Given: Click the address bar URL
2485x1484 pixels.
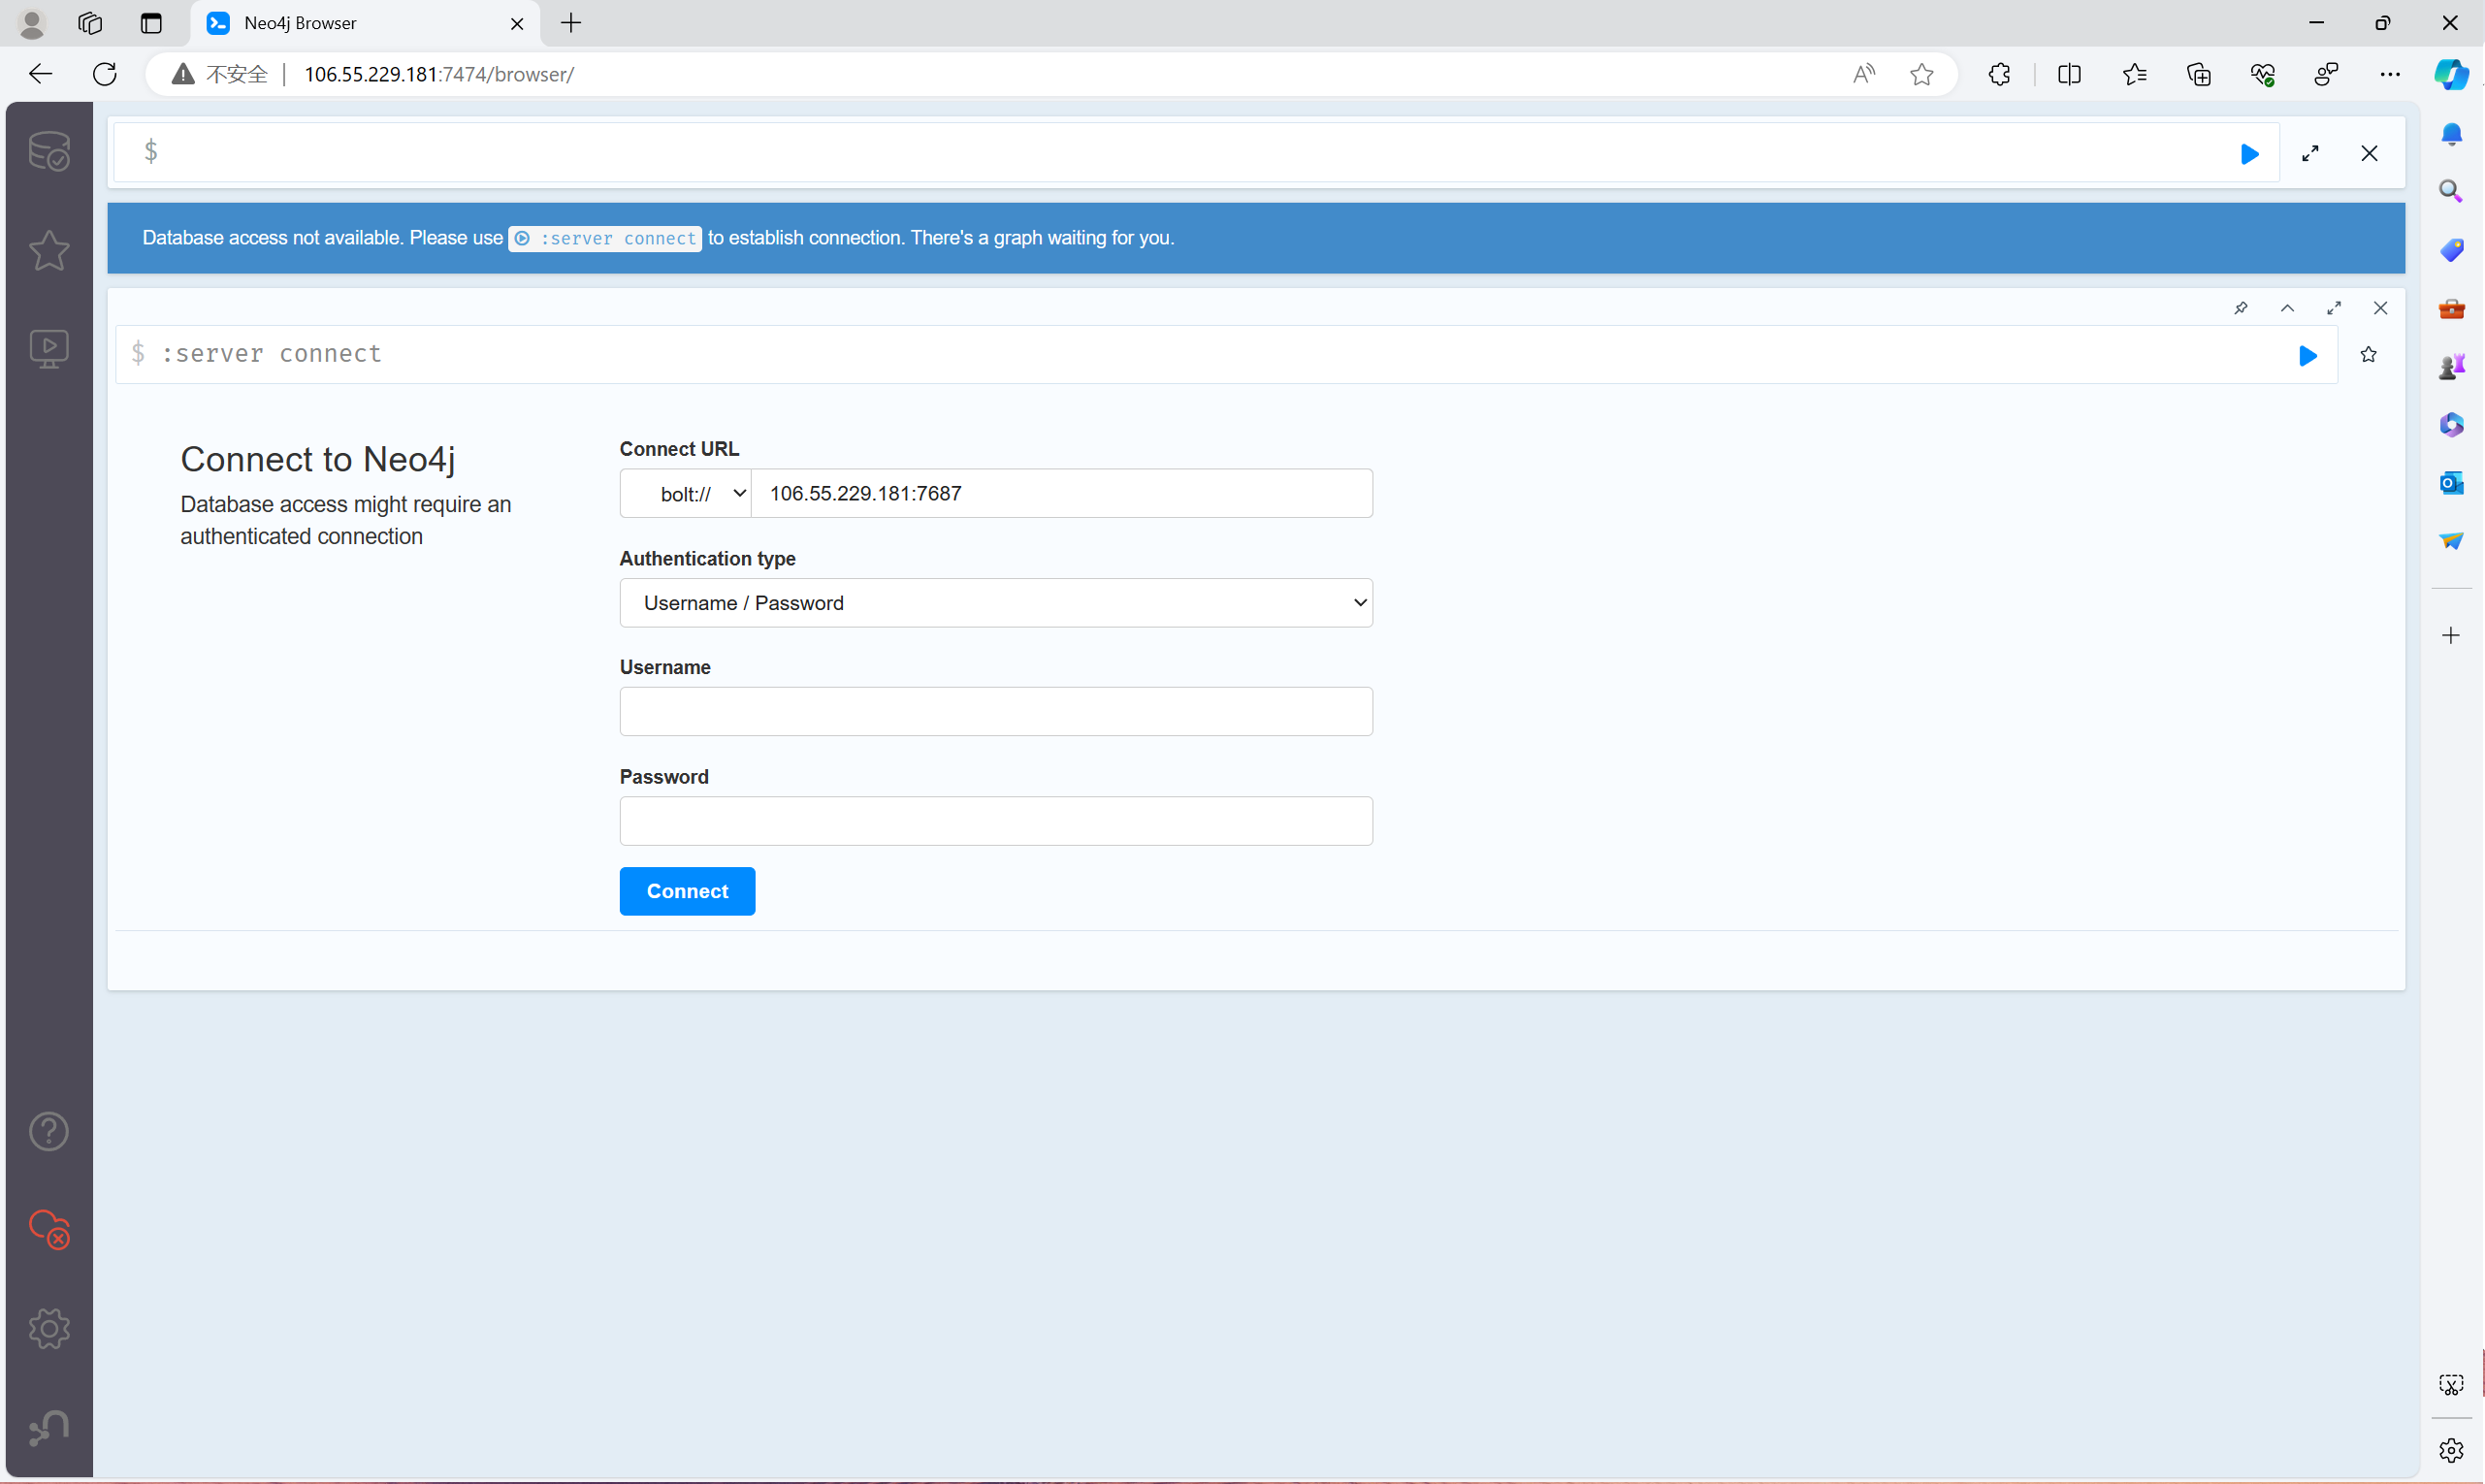Looking at the screenshot, I should coord(439,74).
